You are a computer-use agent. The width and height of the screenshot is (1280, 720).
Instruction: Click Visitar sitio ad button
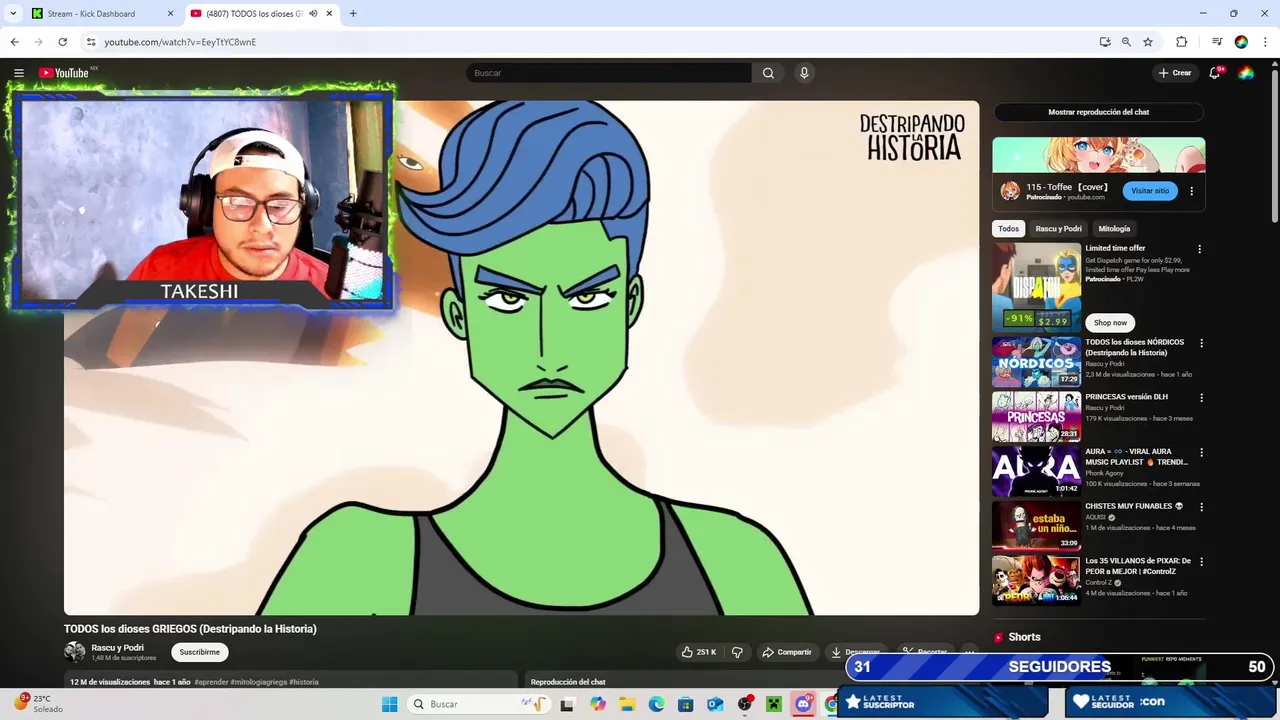pos(1149,191)
